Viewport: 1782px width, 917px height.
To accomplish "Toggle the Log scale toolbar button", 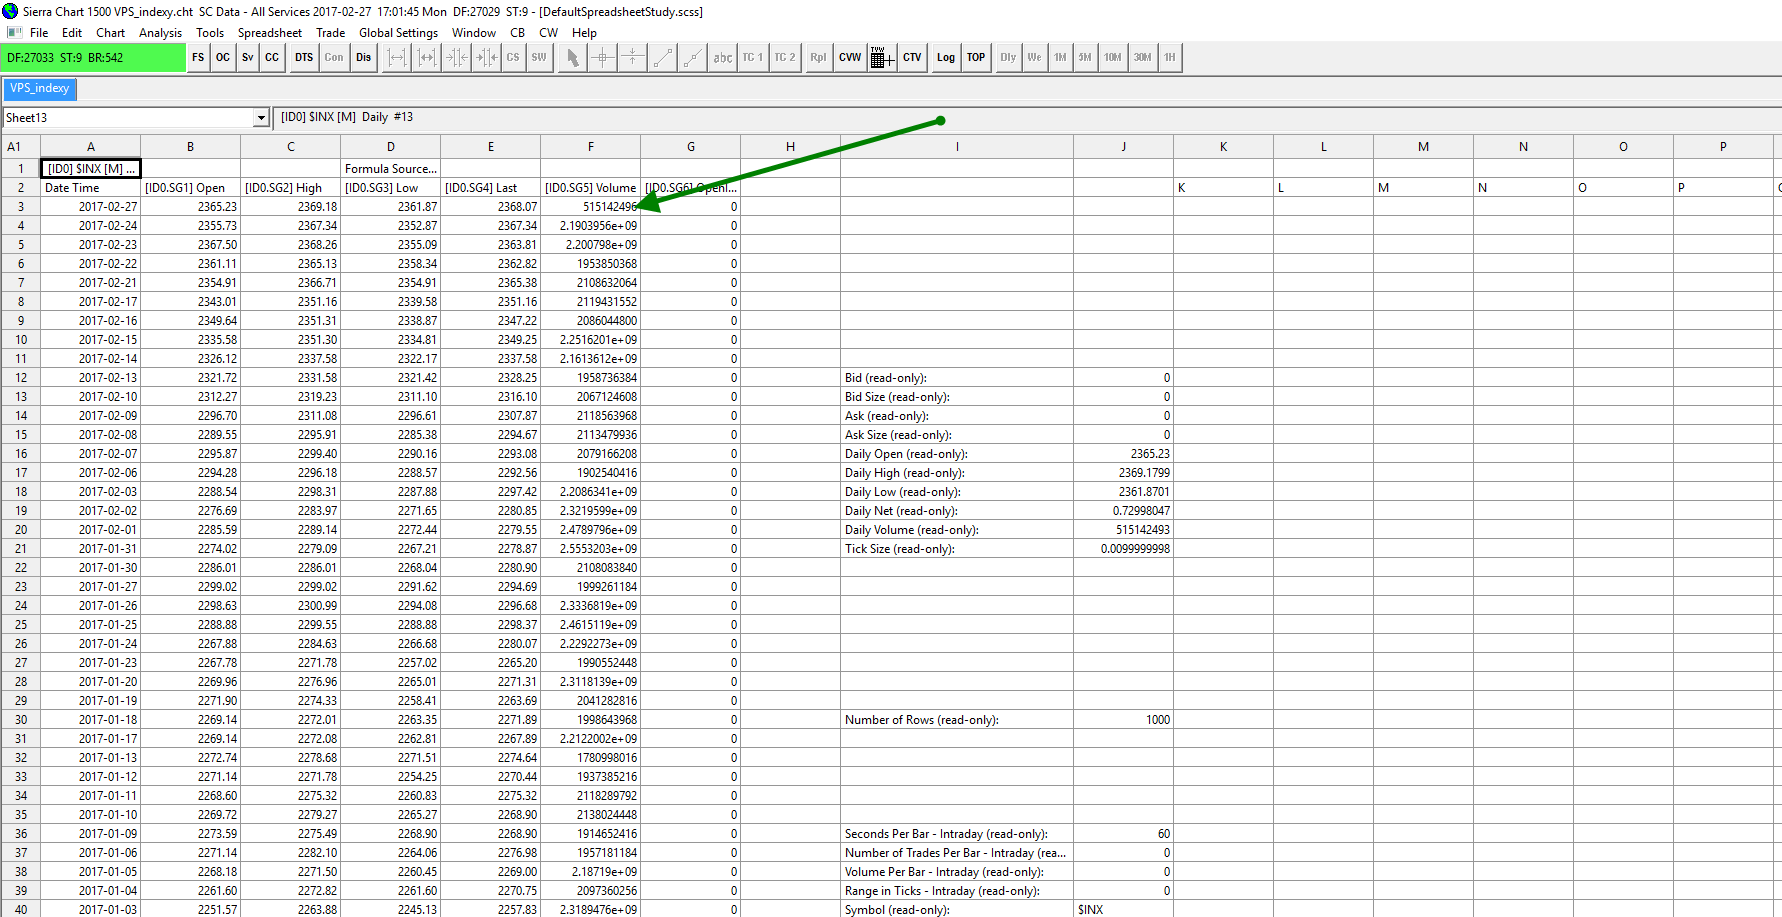I will [946, 58].
